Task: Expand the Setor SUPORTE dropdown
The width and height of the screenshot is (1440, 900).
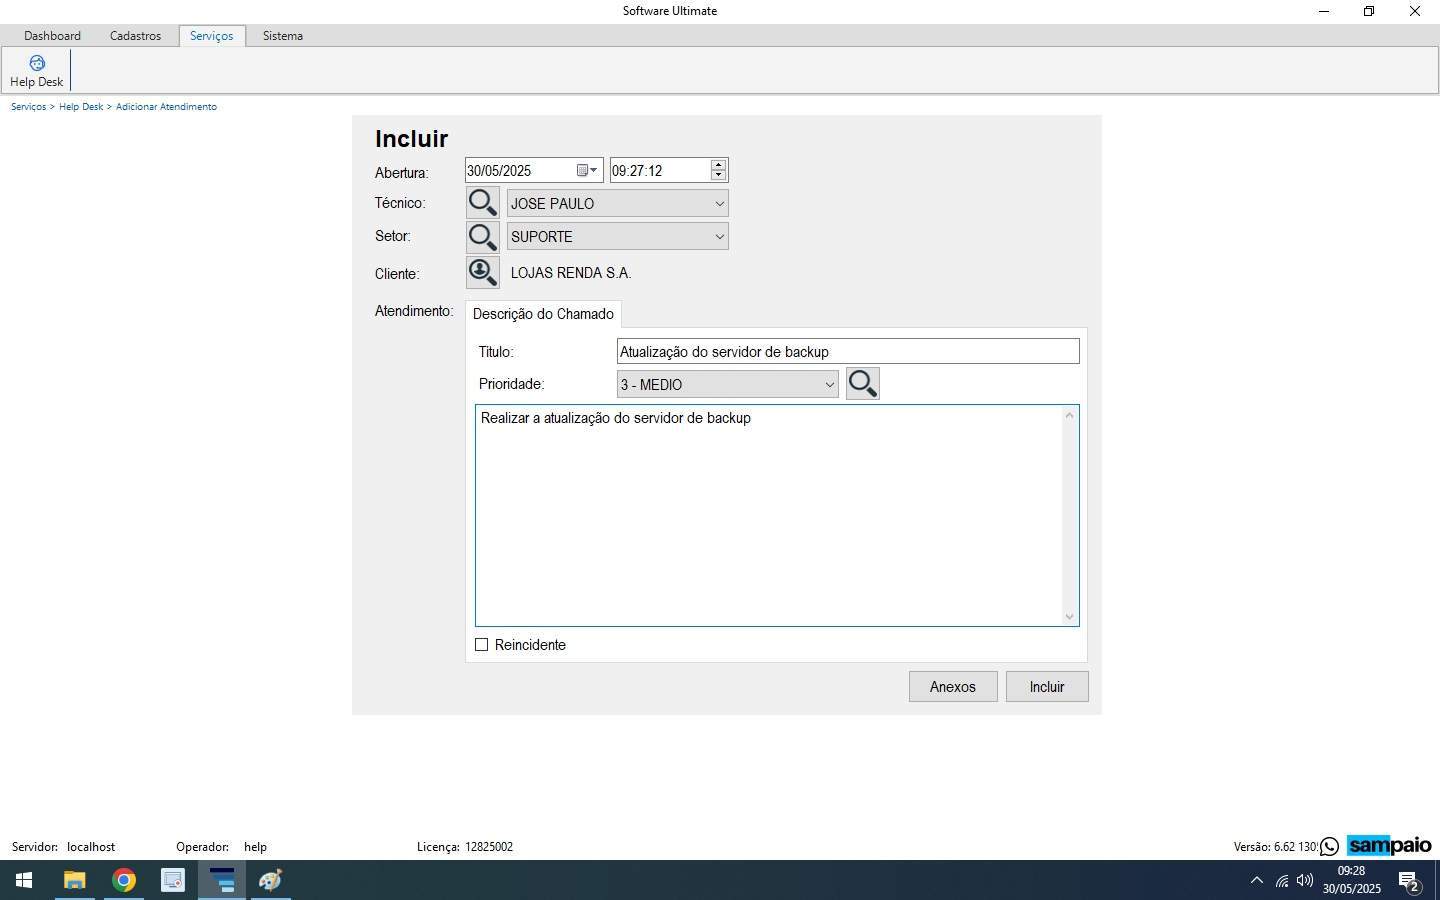Action: (x=719, y=237)
